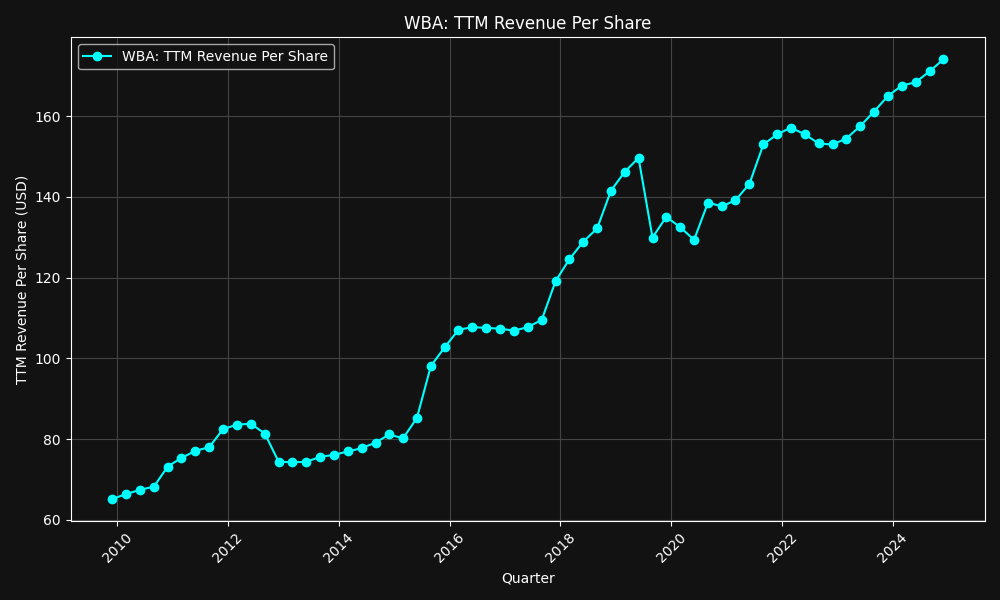Click the y-axis tick label 100
Image resolution: width=1000 pixels, height=600 pixels.
click(x=48, y=359)
